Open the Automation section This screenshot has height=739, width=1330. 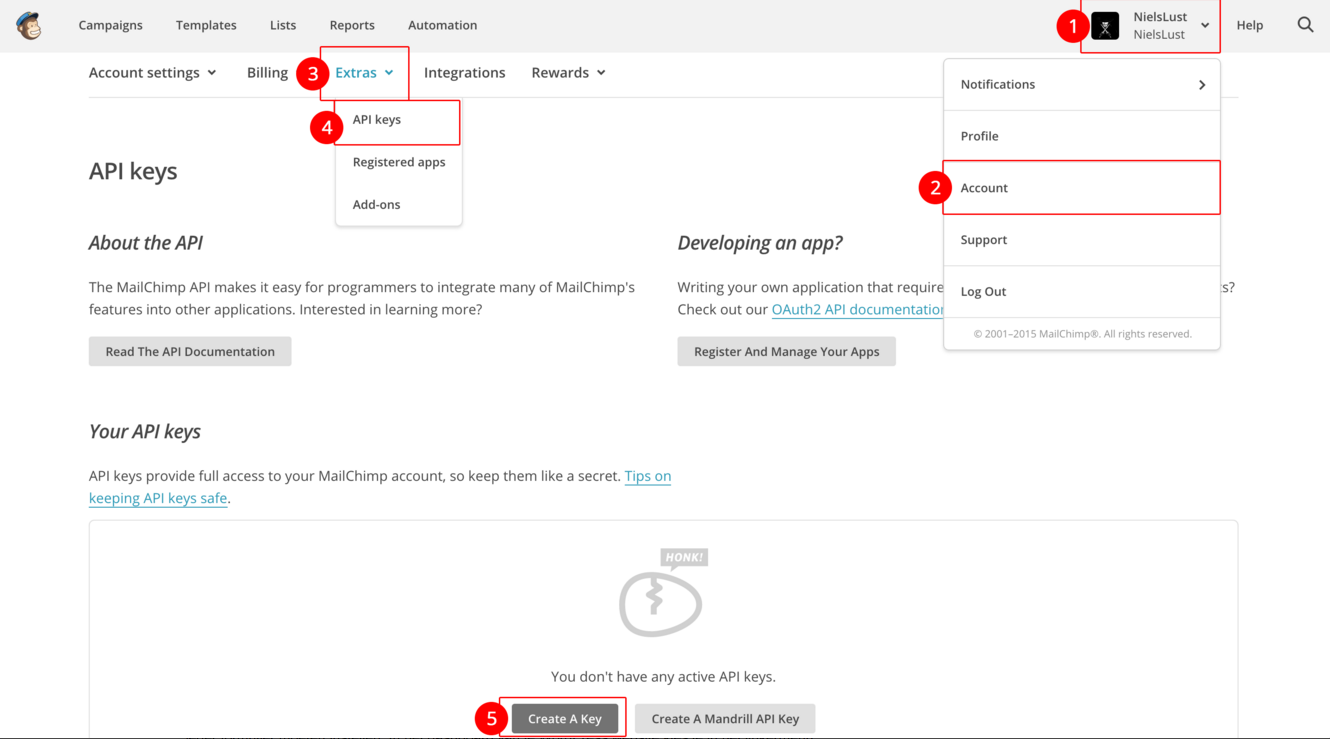tap(442, 25)
